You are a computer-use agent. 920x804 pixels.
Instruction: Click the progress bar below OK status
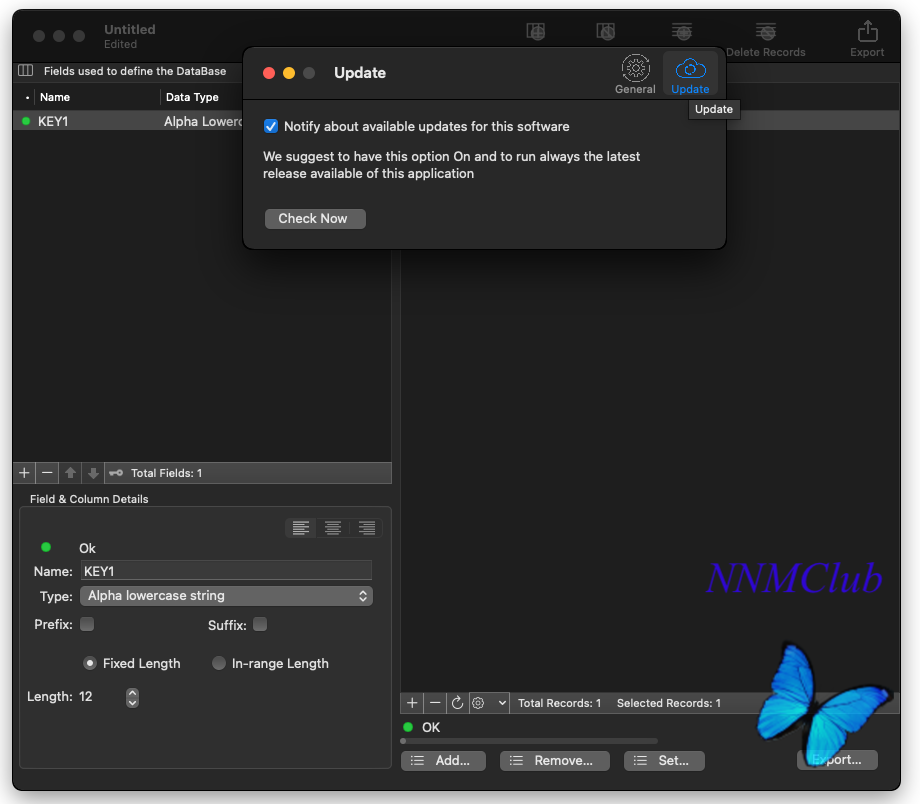point(529,741)
